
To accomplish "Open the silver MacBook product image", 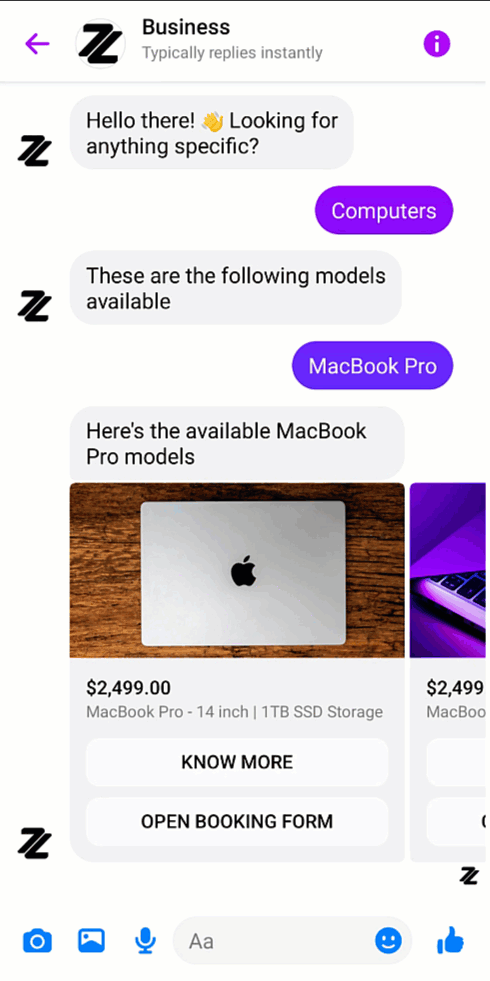I will point(237,570).
